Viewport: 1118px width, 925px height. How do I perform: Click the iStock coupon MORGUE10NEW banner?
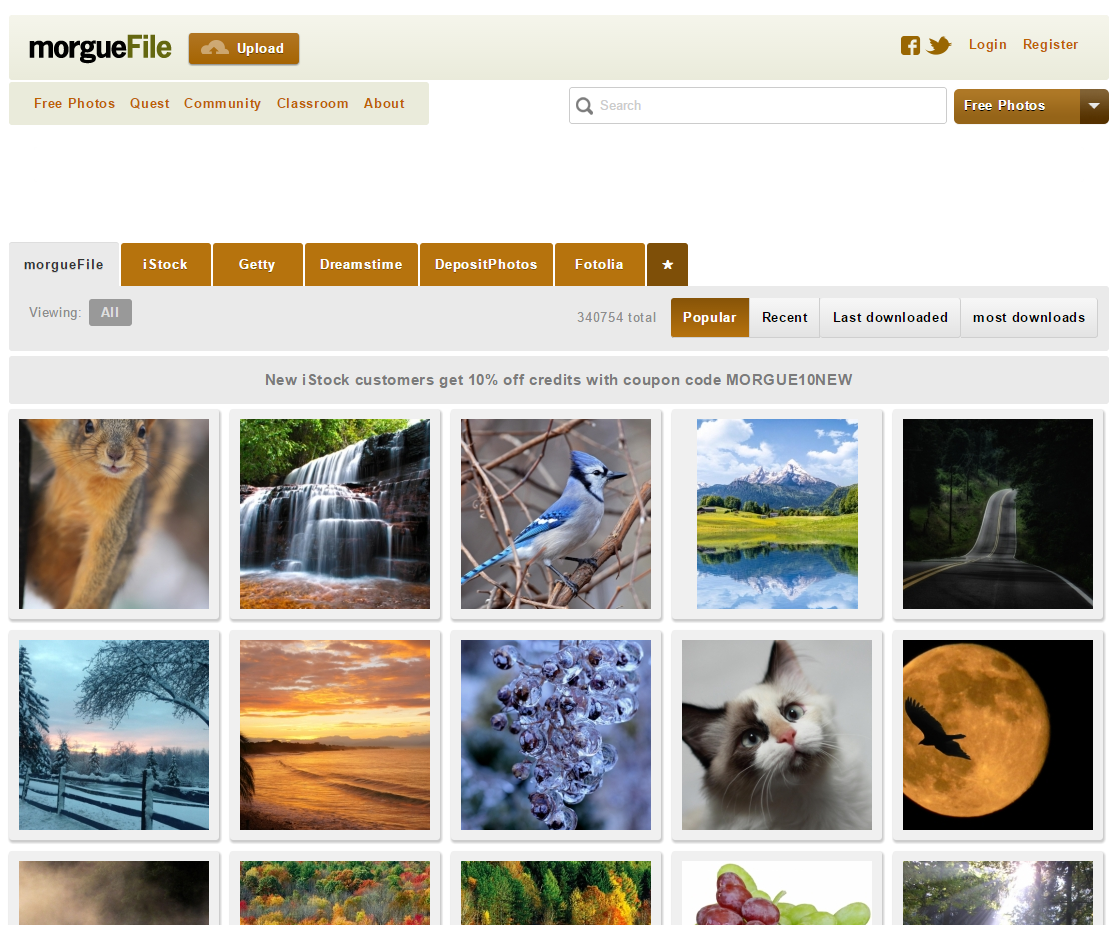[559, 380]
